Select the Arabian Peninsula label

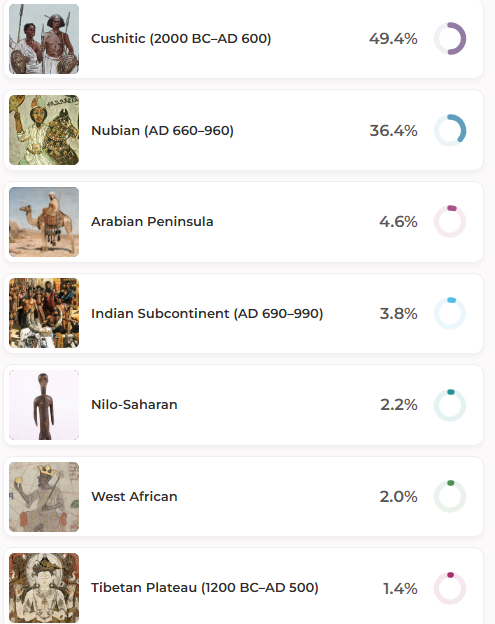[152, 221]
